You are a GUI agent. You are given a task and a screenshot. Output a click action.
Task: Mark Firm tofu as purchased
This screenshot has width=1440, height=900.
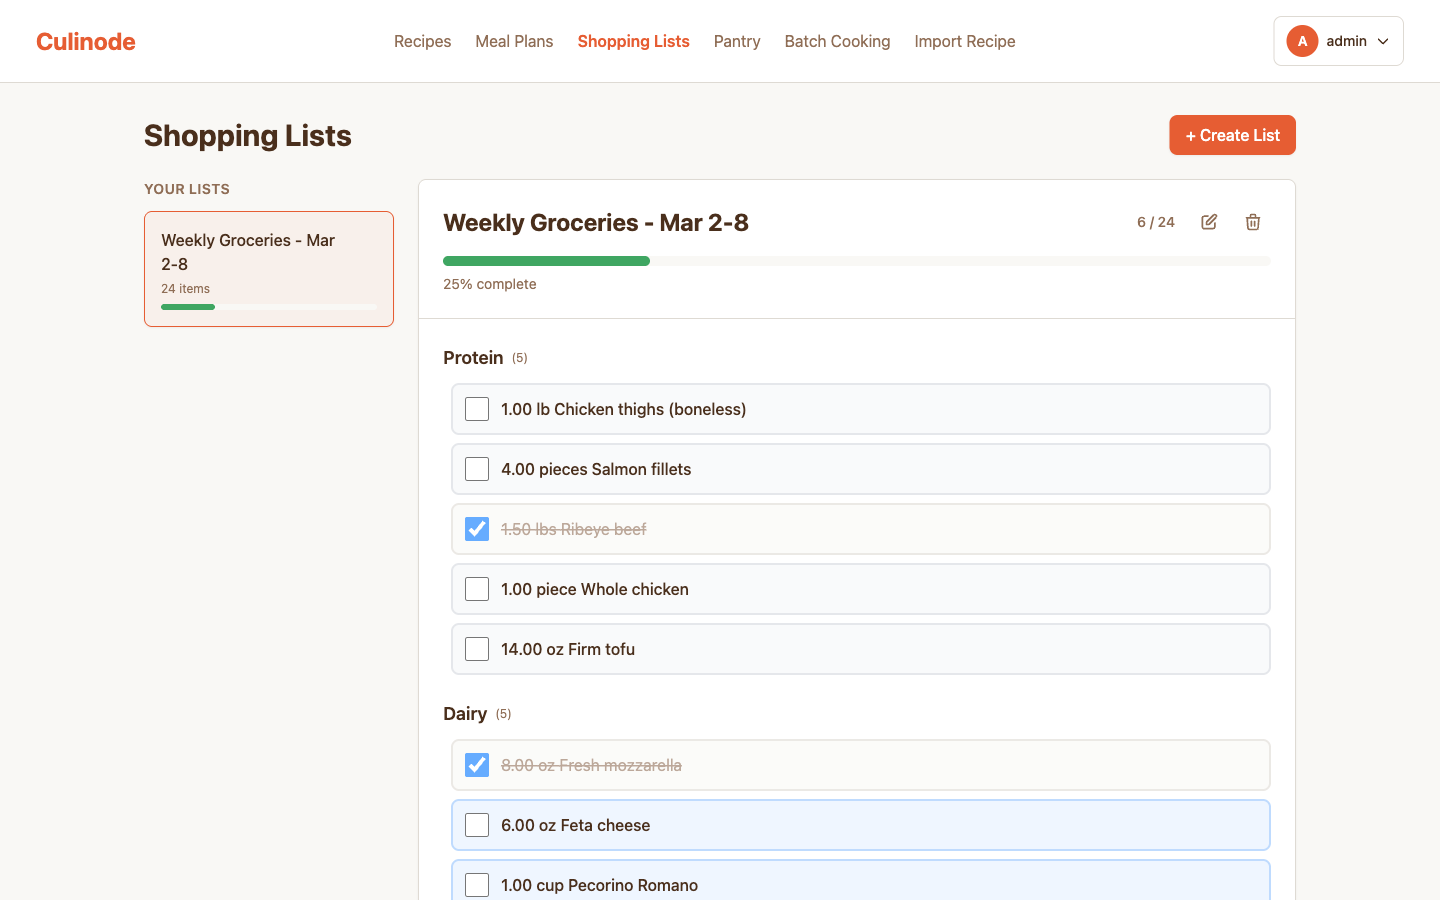pyautogui.click(x=476, y=649)
